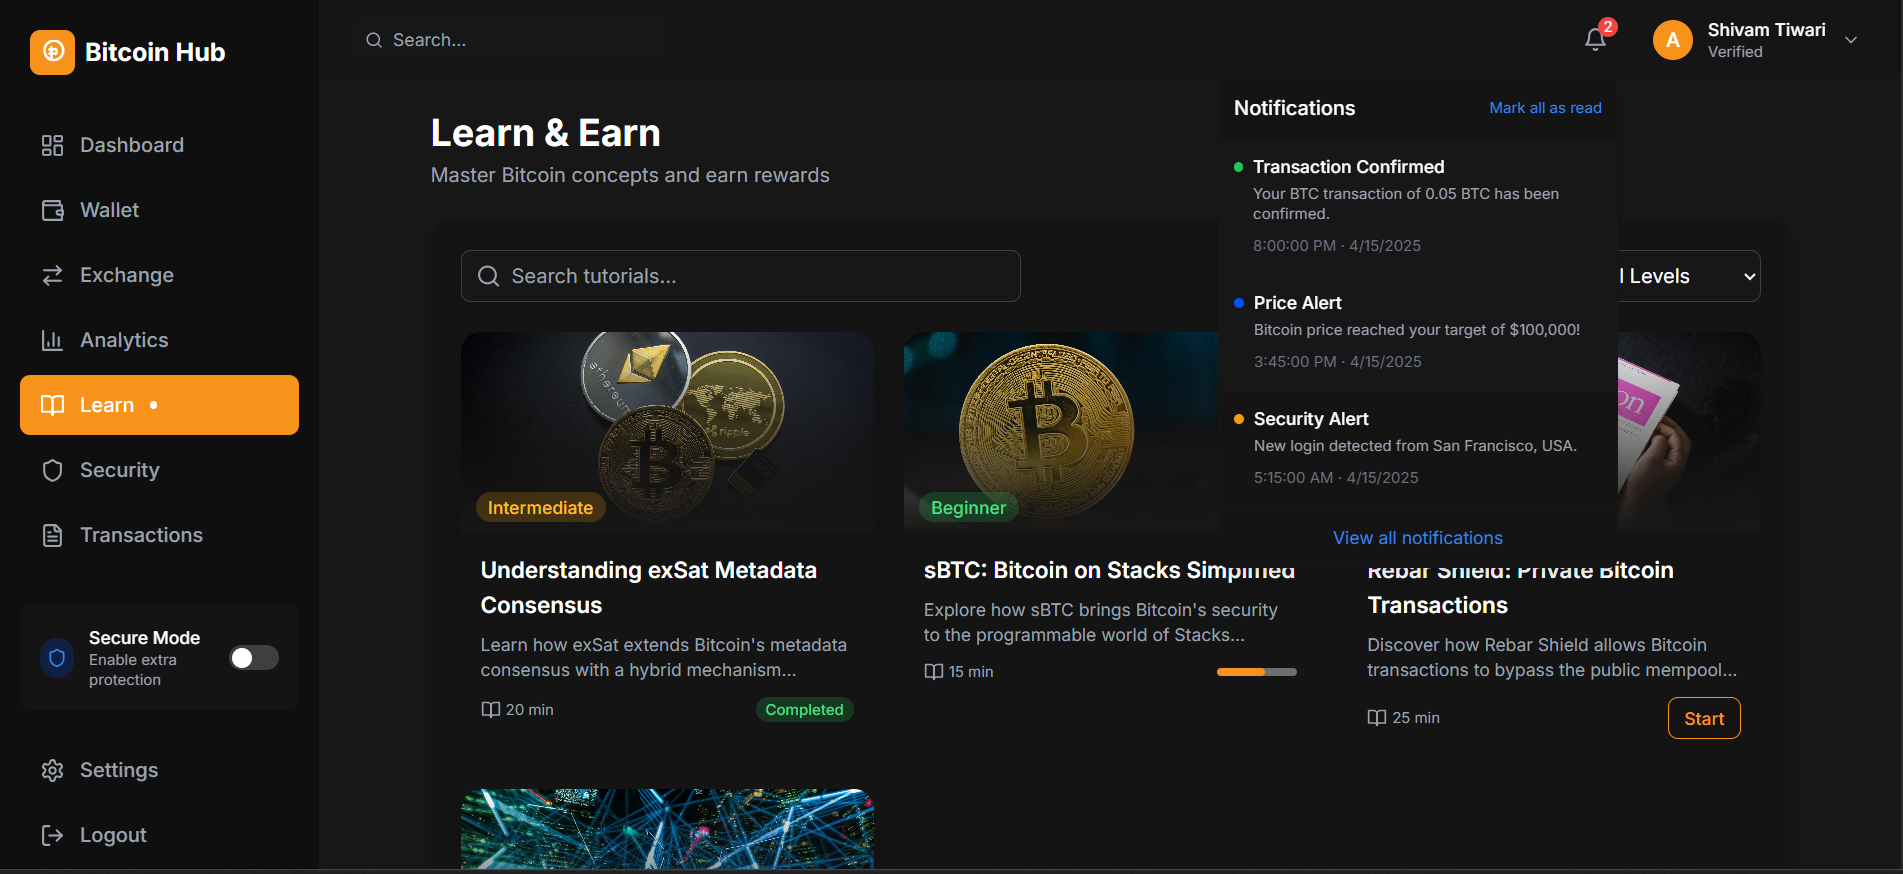
Task: Click the Wallet icon in sidebar
Action: [52, 211]
